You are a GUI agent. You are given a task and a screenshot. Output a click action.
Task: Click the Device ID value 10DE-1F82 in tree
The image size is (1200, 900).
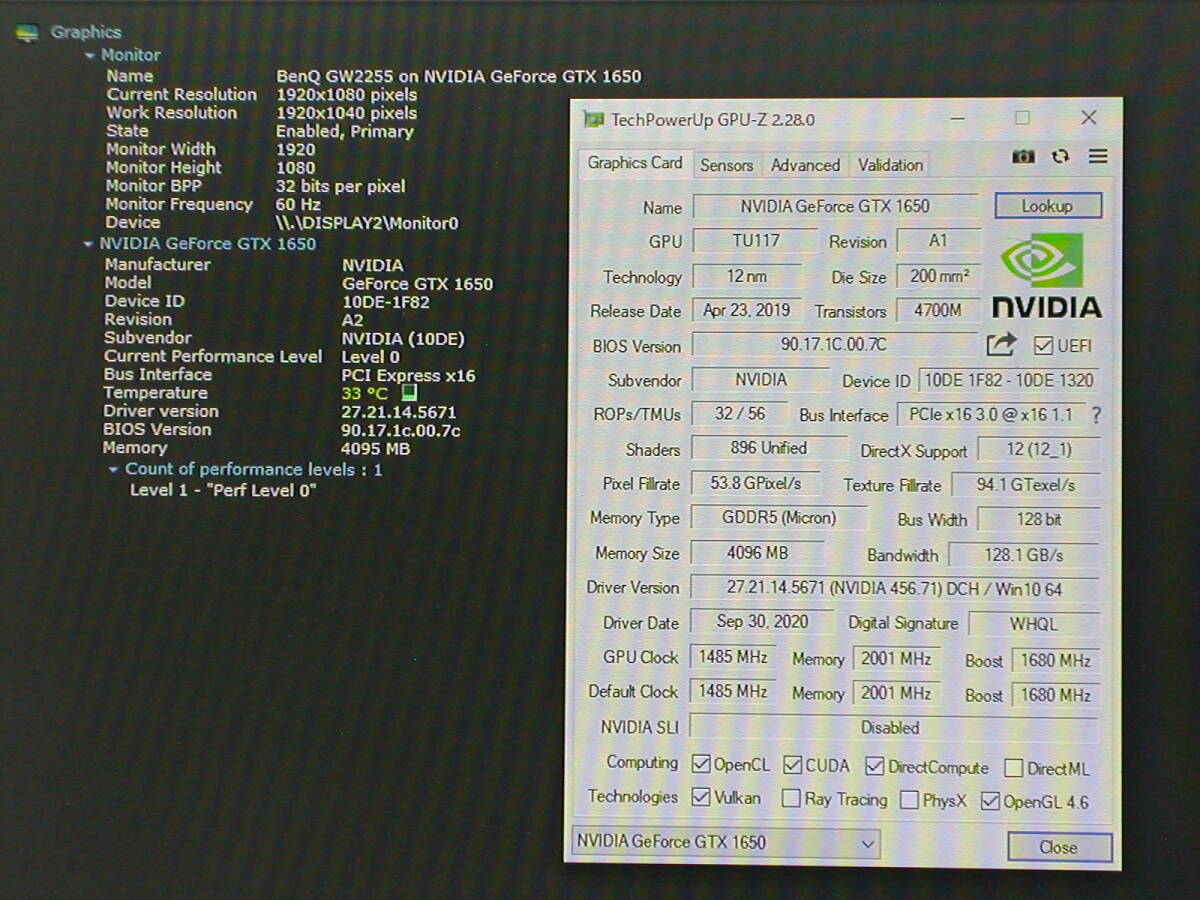pos(386,302)
